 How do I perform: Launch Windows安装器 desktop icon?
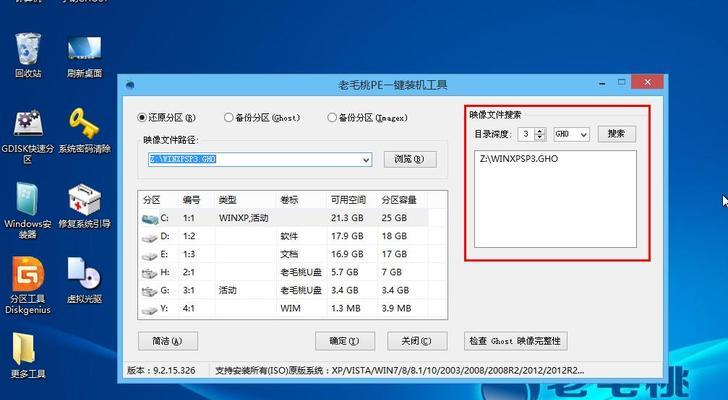click(x=28, y=210)
